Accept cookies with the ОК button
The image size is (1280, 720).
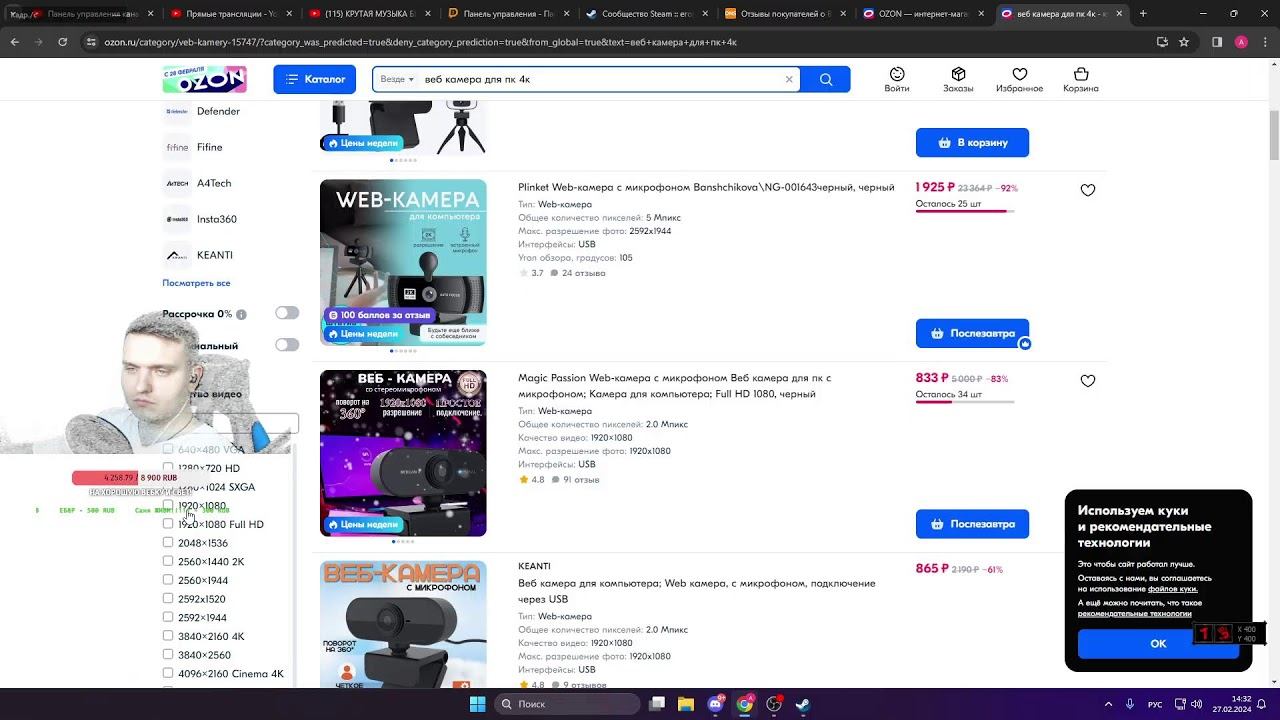[1158, 643]
